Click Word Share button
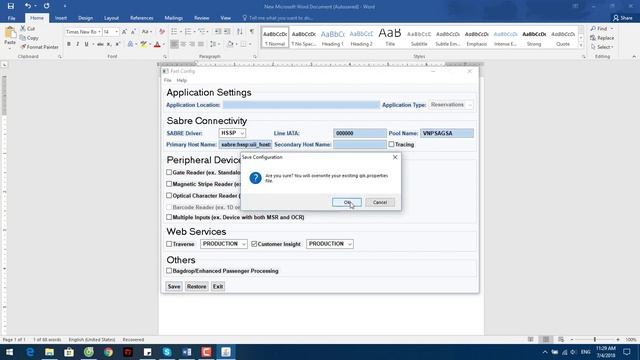 point(622,18)
